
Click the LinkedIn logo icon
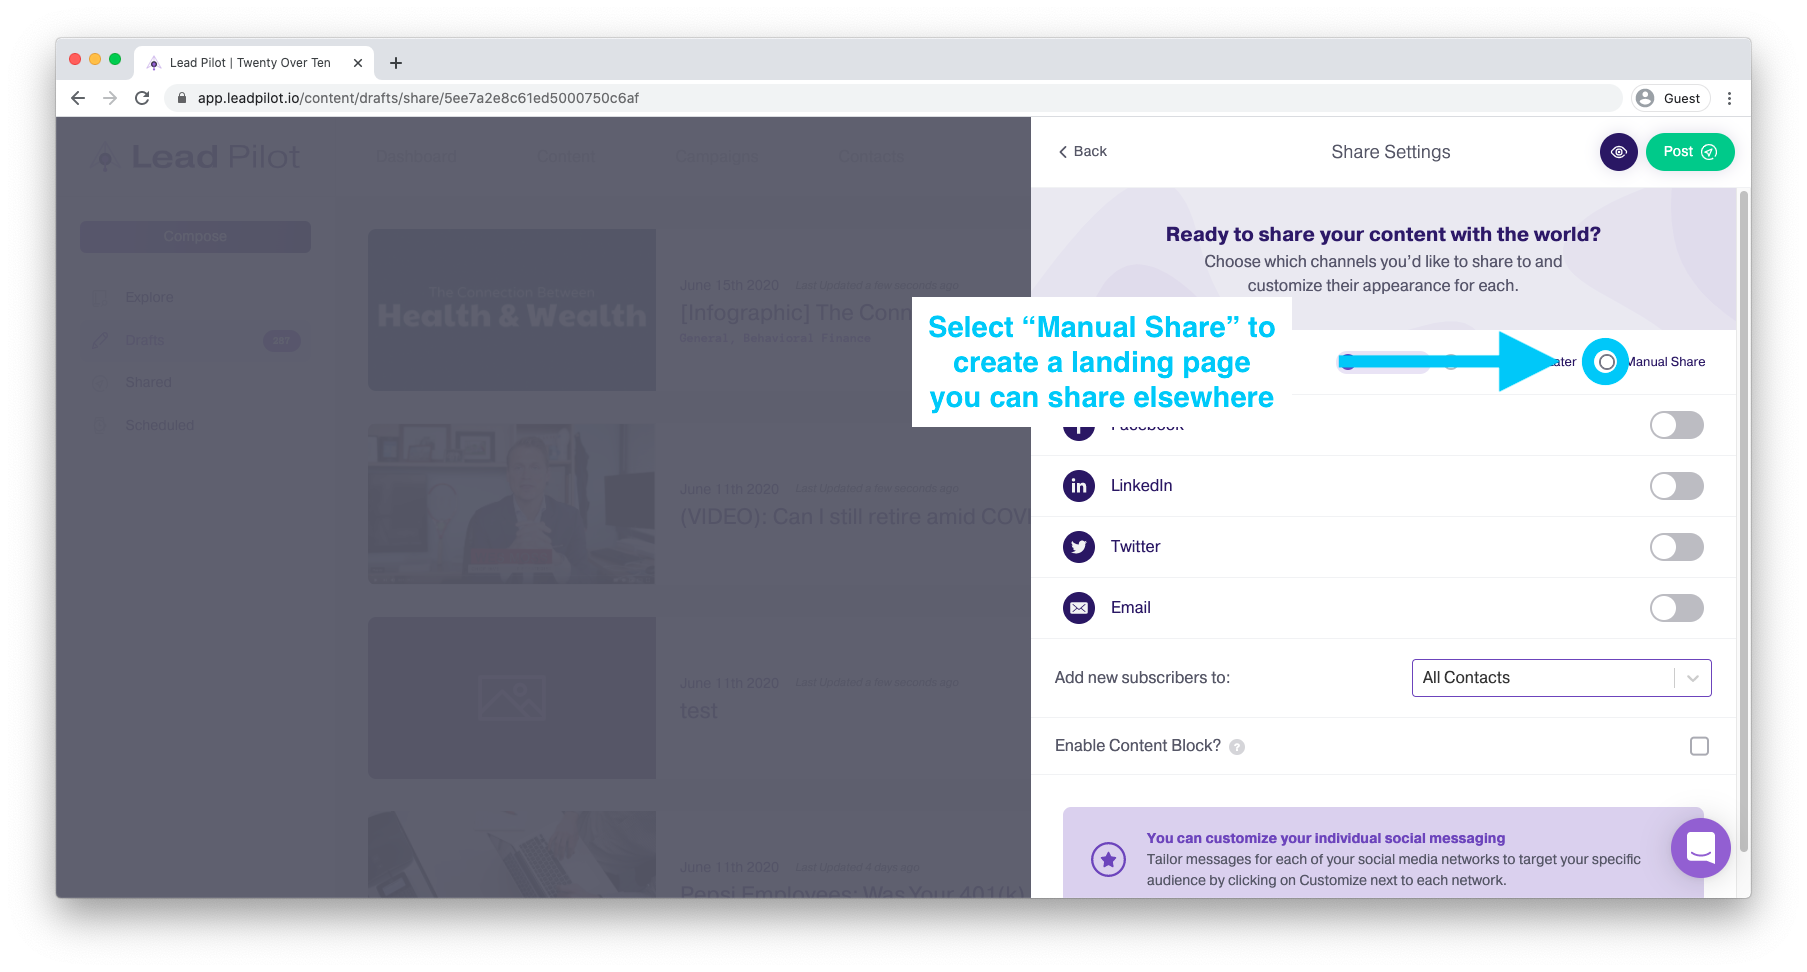click(x=1078, y=486)
